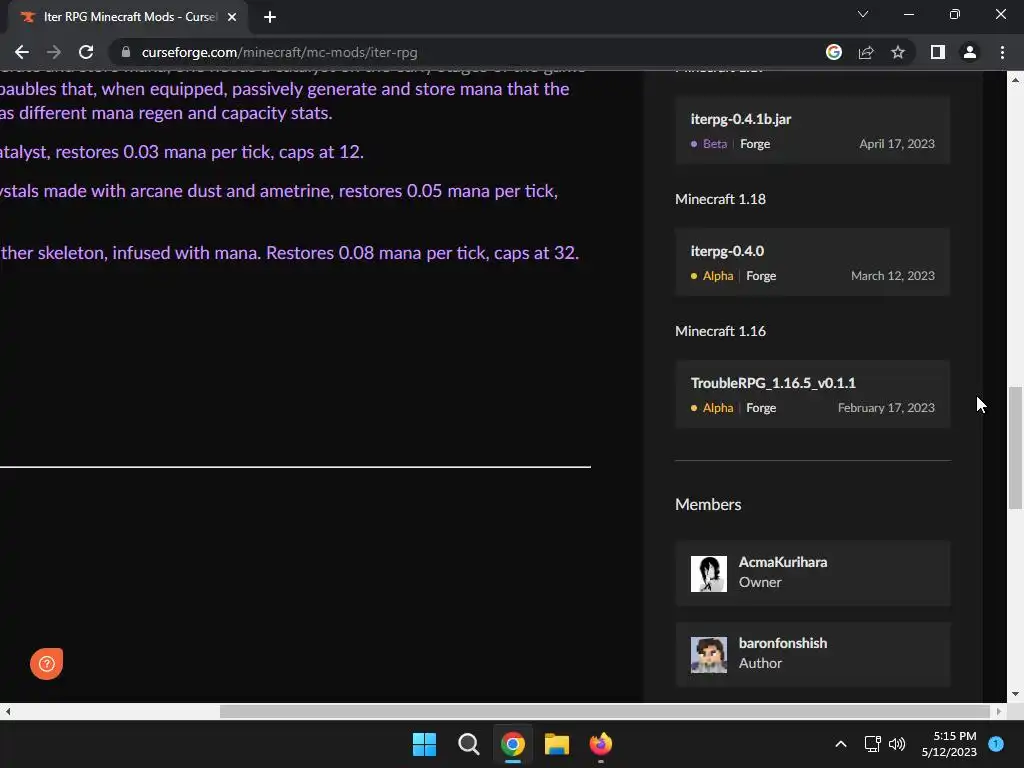
Task: Switch to Chrome in the taskbar
Action: point(513,744)
